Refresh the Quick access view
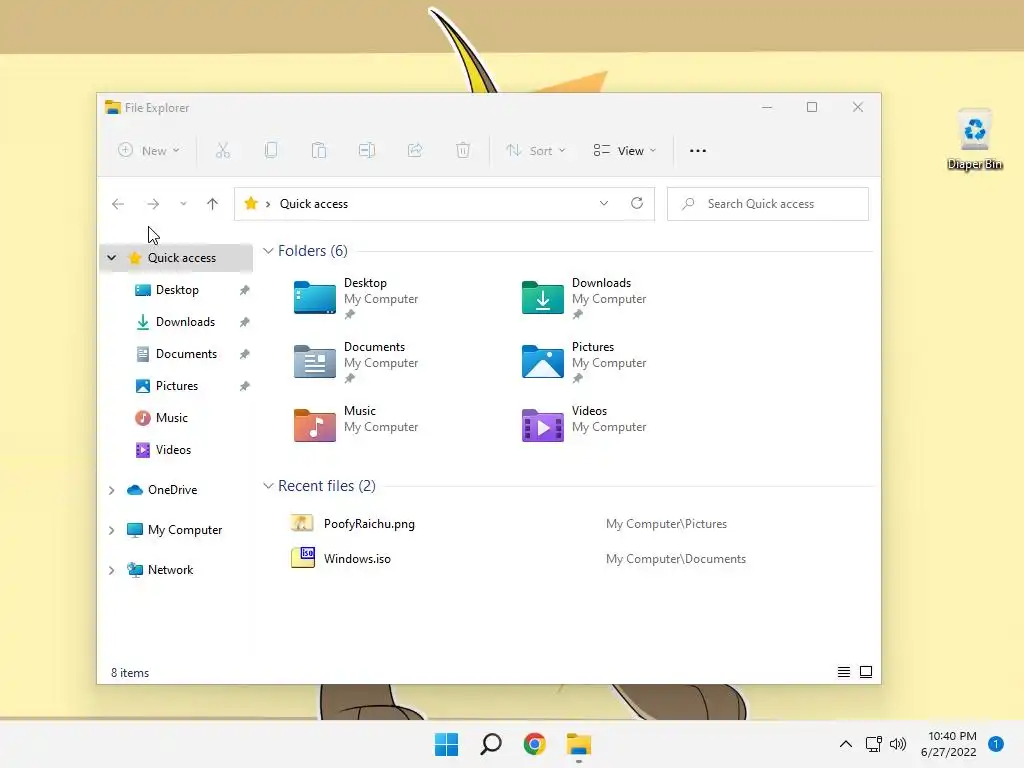 [637, 203]
